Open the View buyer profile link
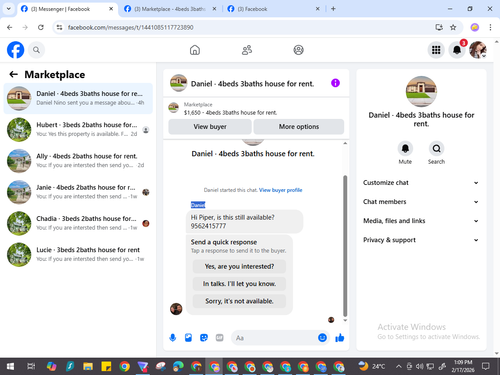500x375 pixels. coord(281,190)
